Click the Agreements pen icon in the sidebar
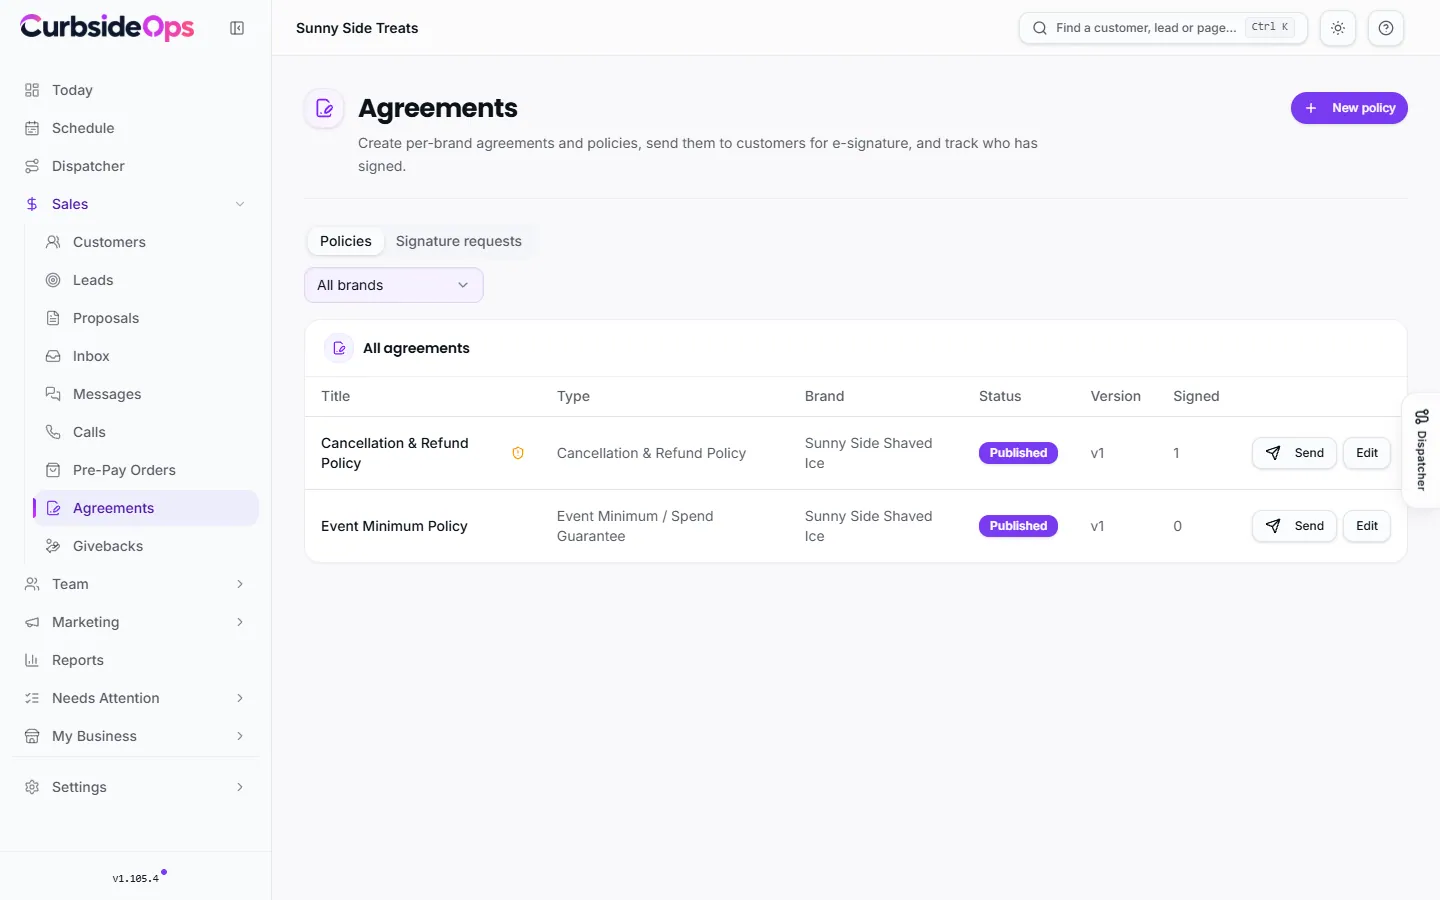 (53, 508)
